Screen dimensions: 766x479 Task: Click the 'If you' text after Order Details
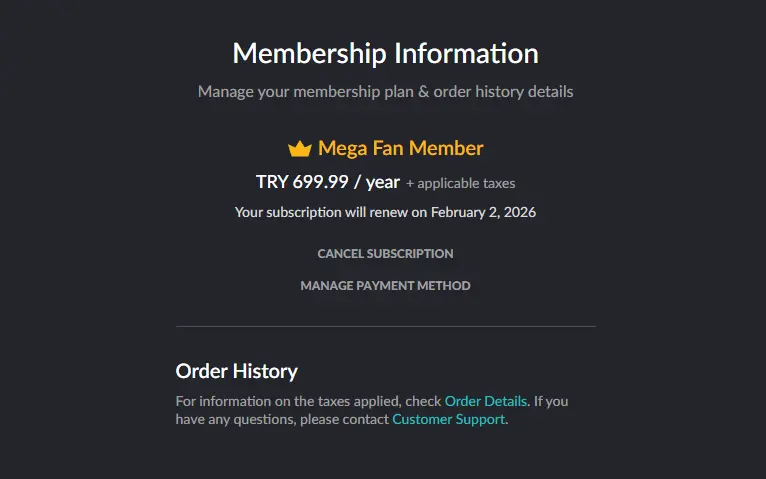pos(551,401)
